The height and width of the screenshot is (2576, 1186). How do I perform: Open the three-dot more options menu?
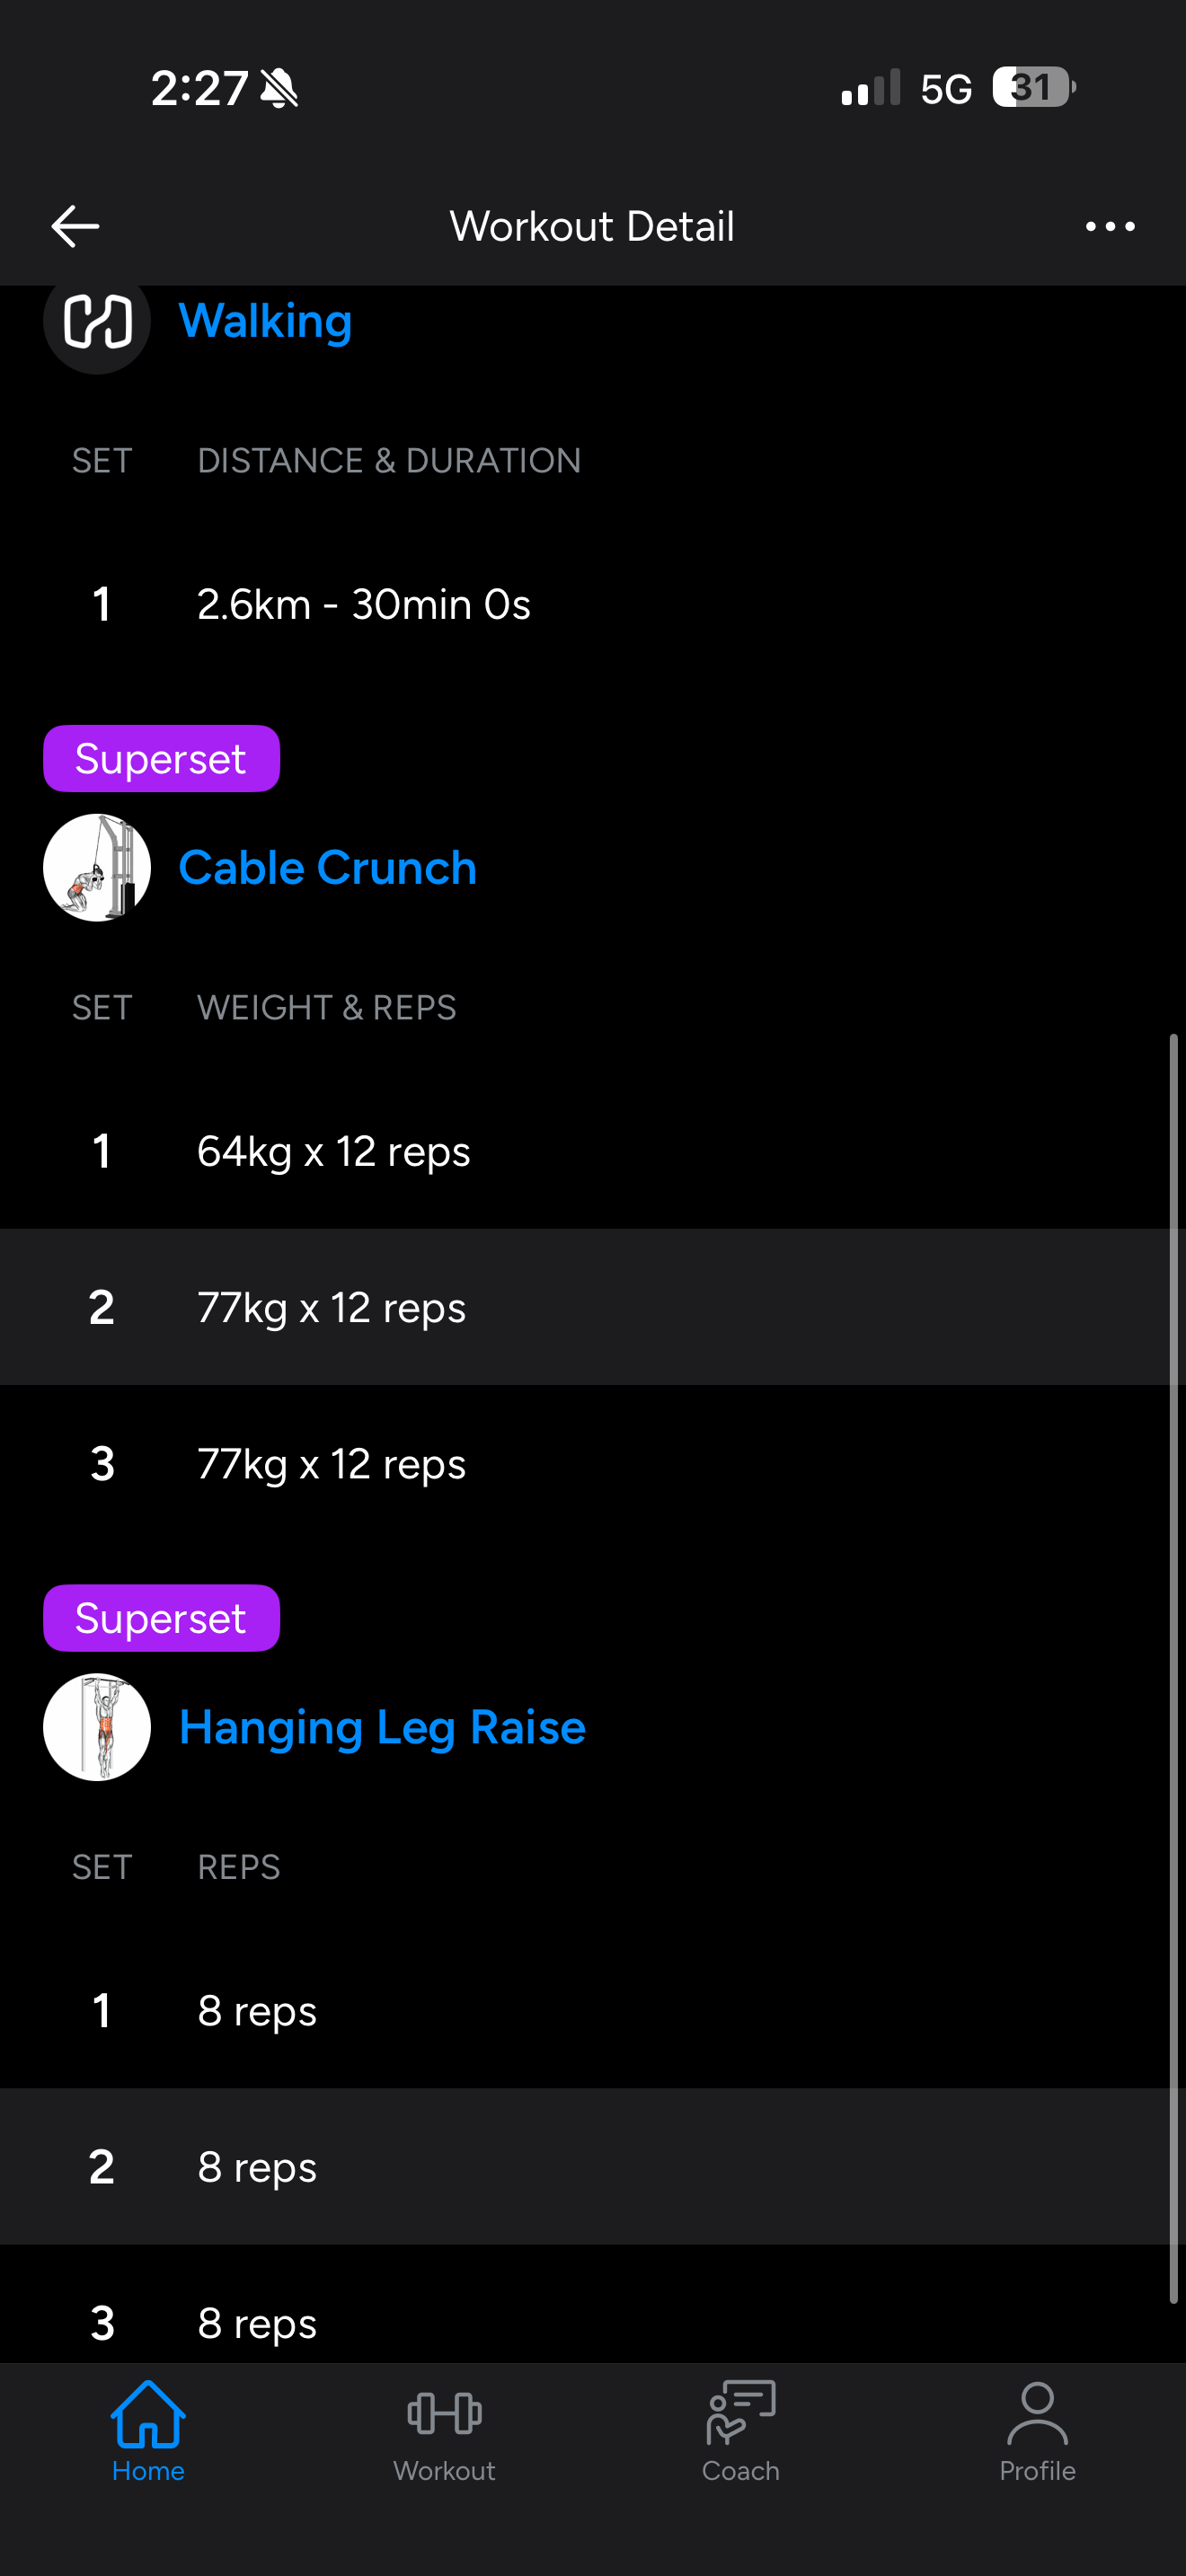[x=1110, y=227]
